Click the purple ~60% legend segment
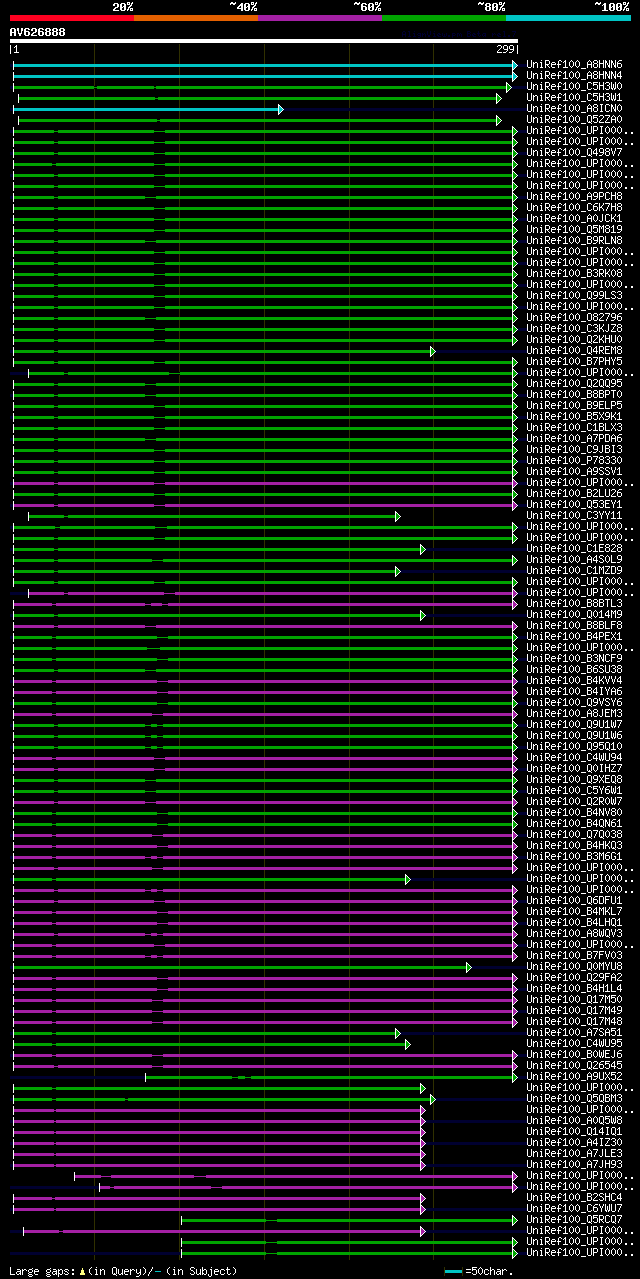 (x=320, y=18)
